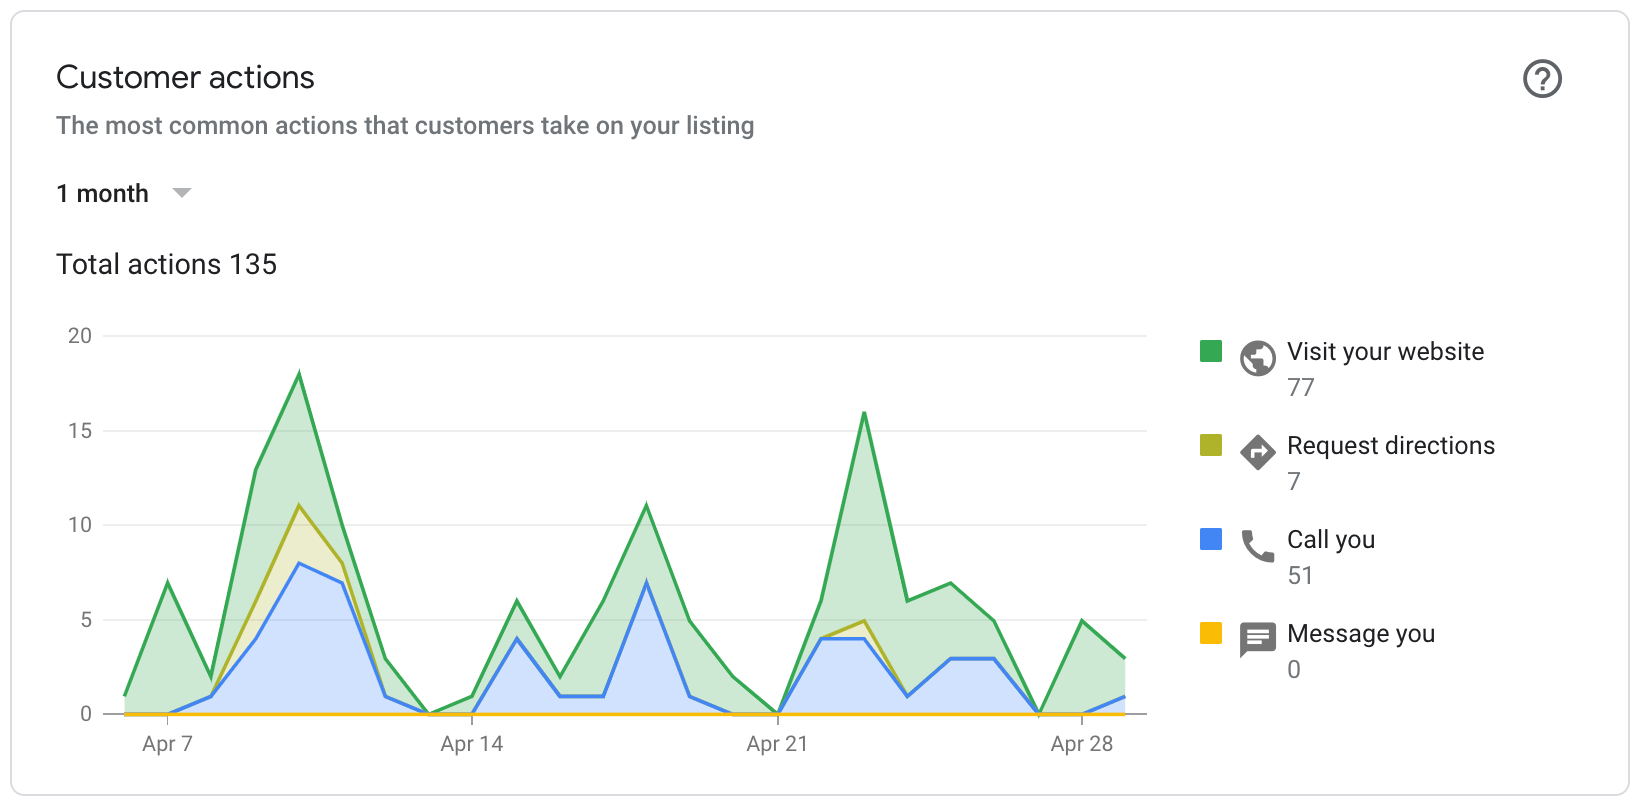
Task: Click the Apr 14 axis date label
Action: coord(472,744)
